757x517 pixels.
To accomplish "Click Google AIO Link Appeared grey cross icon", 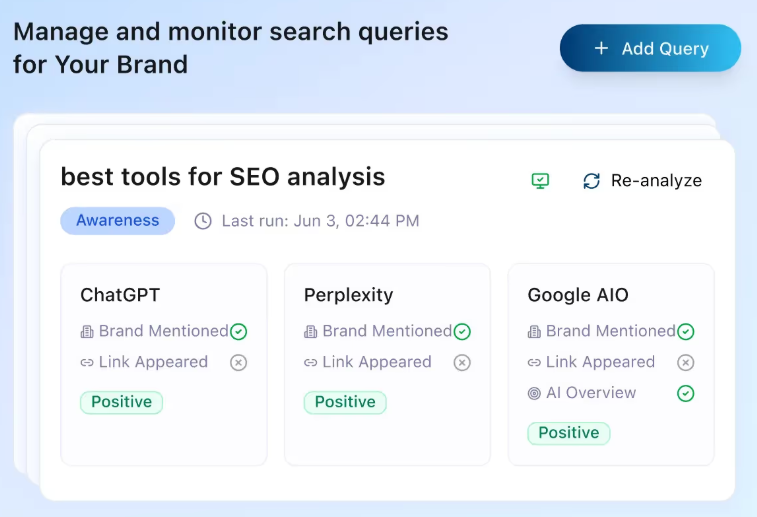I will point(686,363).
